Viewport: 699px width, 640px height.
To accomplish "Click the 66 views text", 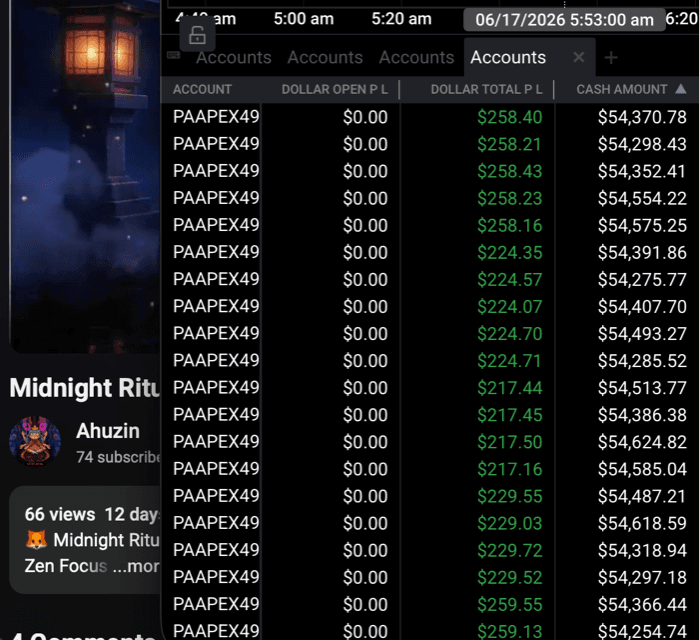I will pyautogui.click(x=60, y=514).
